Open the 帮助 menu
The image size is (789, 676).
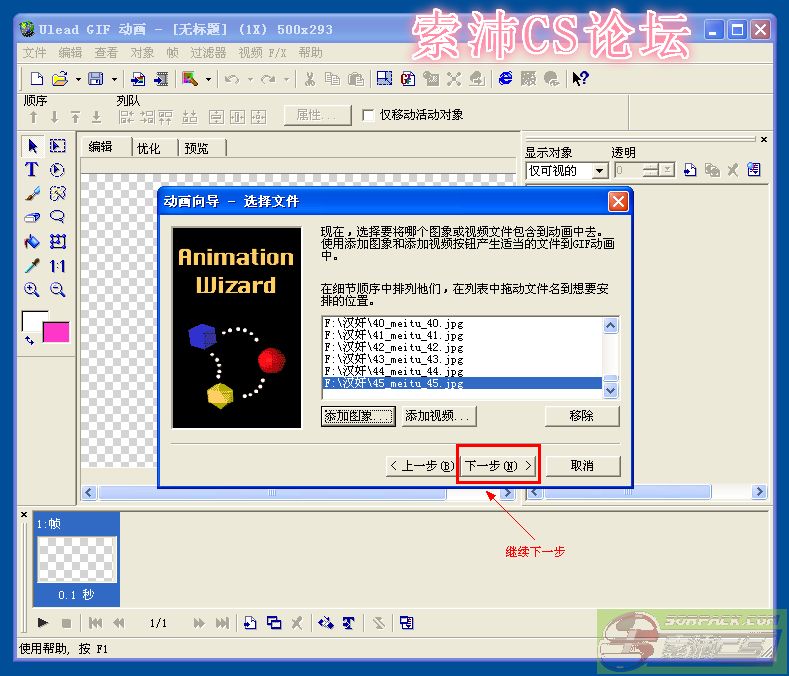coord(310,53)
